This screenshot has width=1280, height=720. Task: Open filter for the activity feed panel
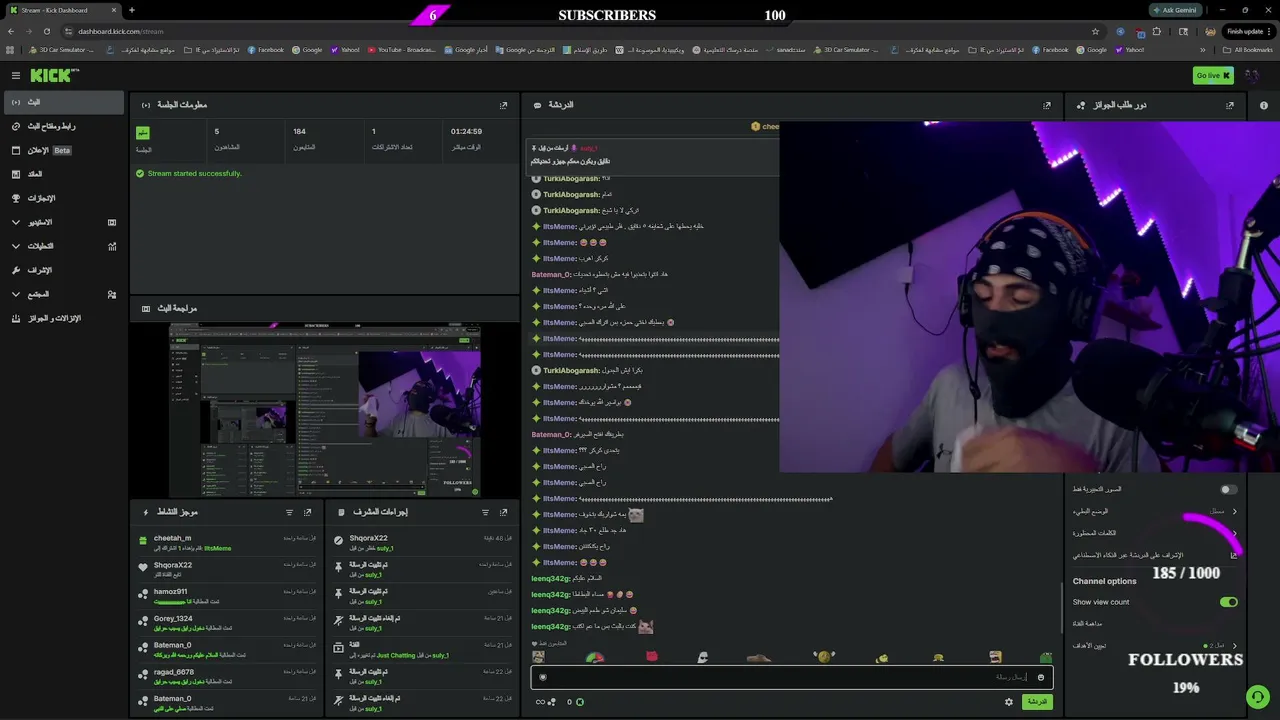[289, 512]
